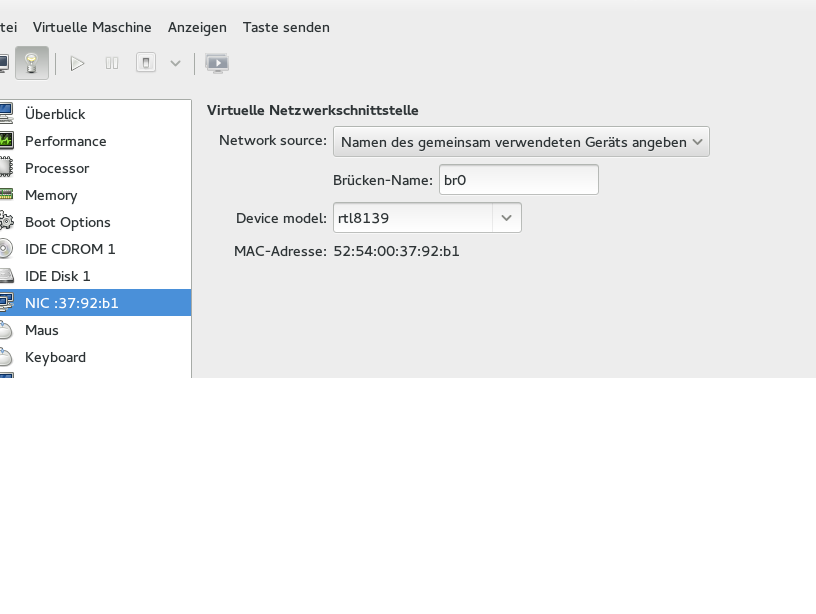Select IDE CDROM 1 device
Image resolution: width=816 pixels, height=614 pixels.
pyautogui.click(x=70, y=249)
